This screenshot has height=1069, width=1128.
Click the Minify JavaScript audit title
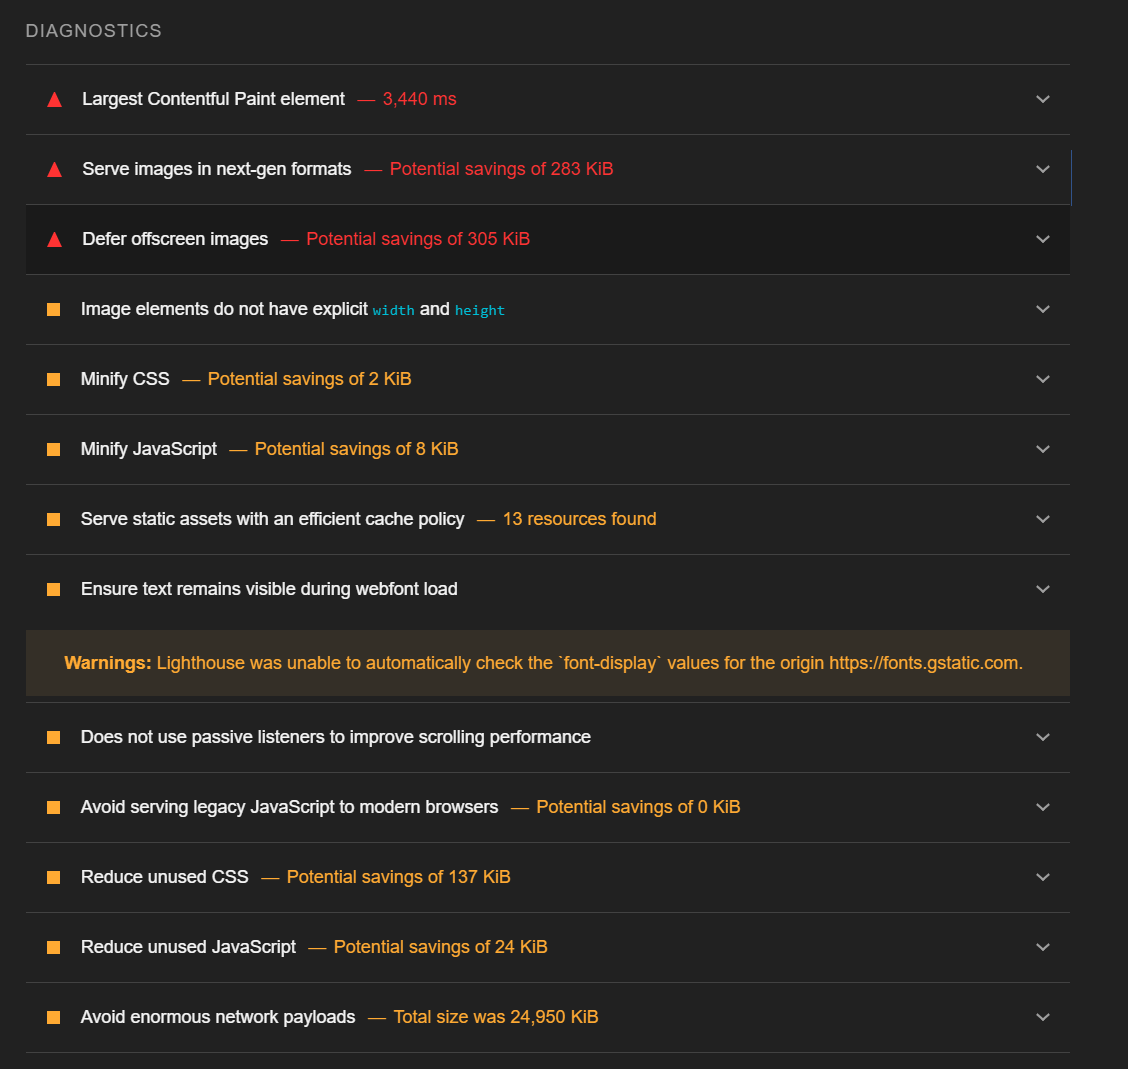tap(149, 449)
